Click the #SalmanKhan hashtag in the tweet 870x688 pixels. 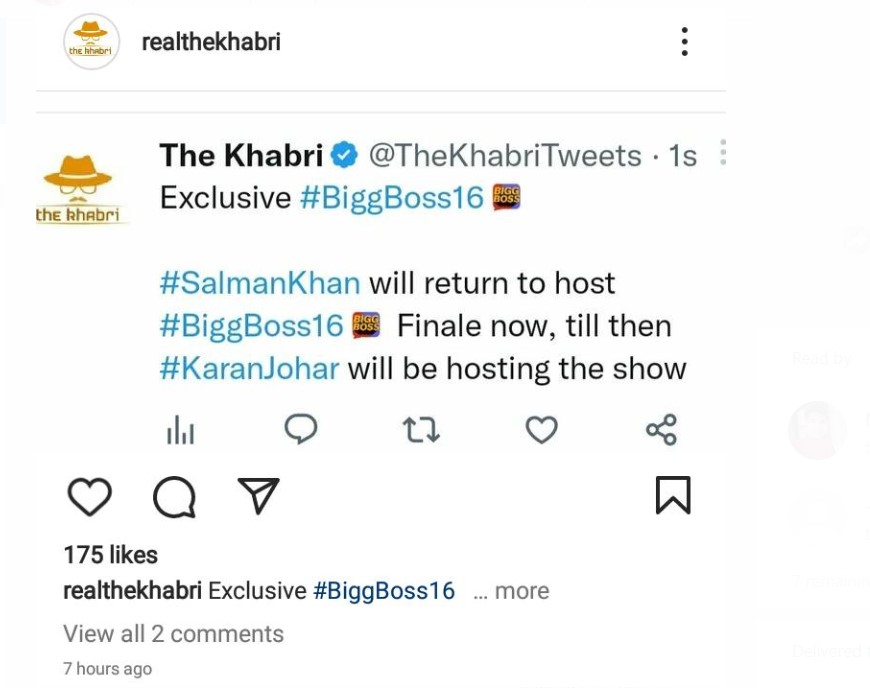259,283
